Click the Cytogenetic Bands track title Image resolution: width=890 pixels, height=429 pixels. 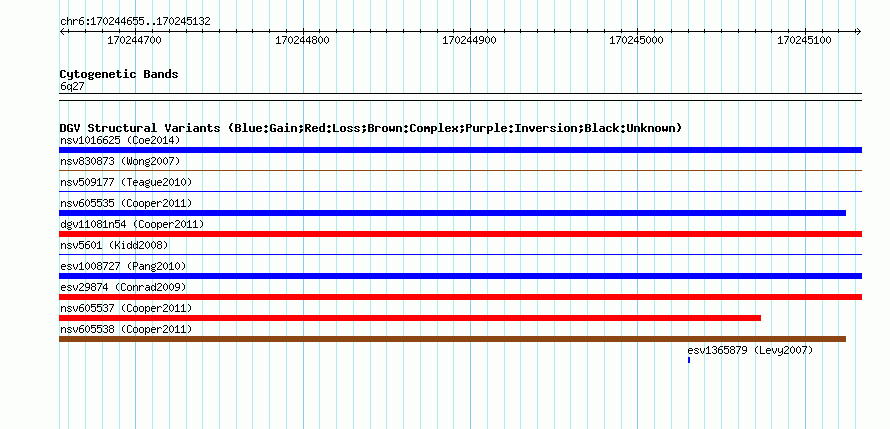[119, 74]
